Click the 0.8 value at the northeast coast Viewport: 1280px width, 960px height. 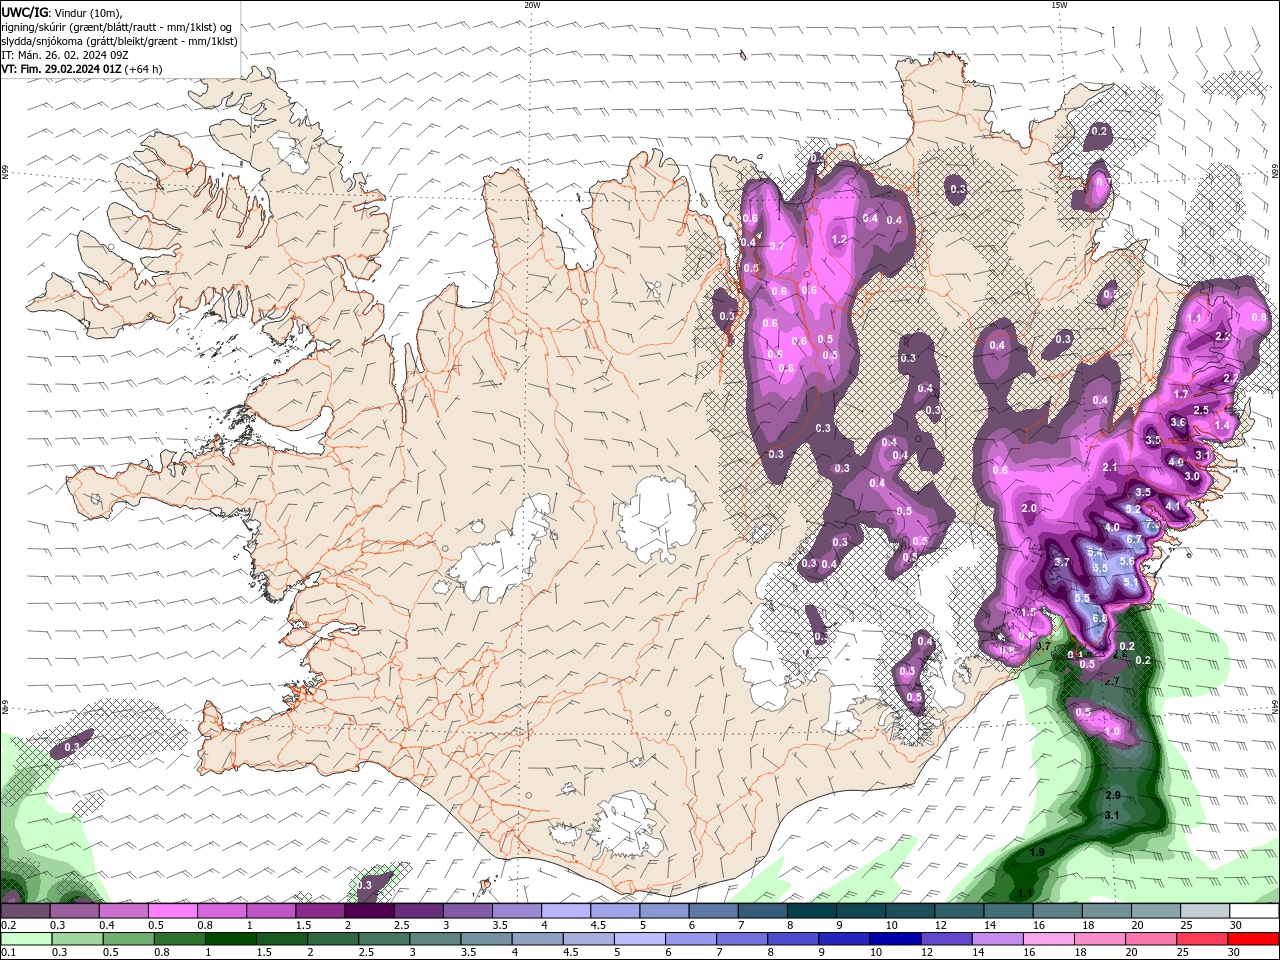coord(1259,318)
